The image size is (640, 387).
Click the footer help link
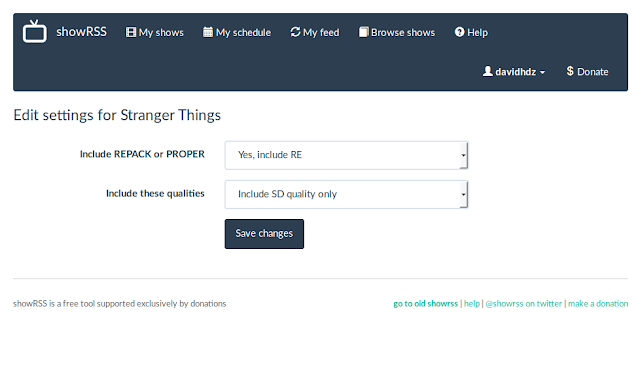472,304
